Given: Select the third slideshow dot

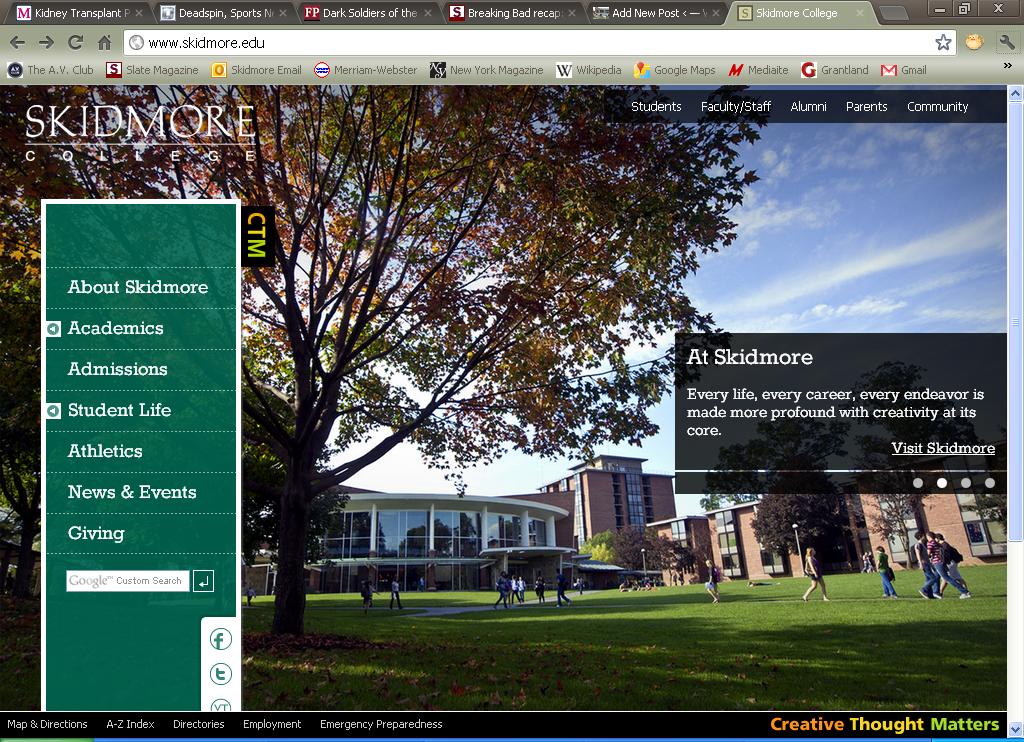Looking at the screenshot, I should point(966,483).
